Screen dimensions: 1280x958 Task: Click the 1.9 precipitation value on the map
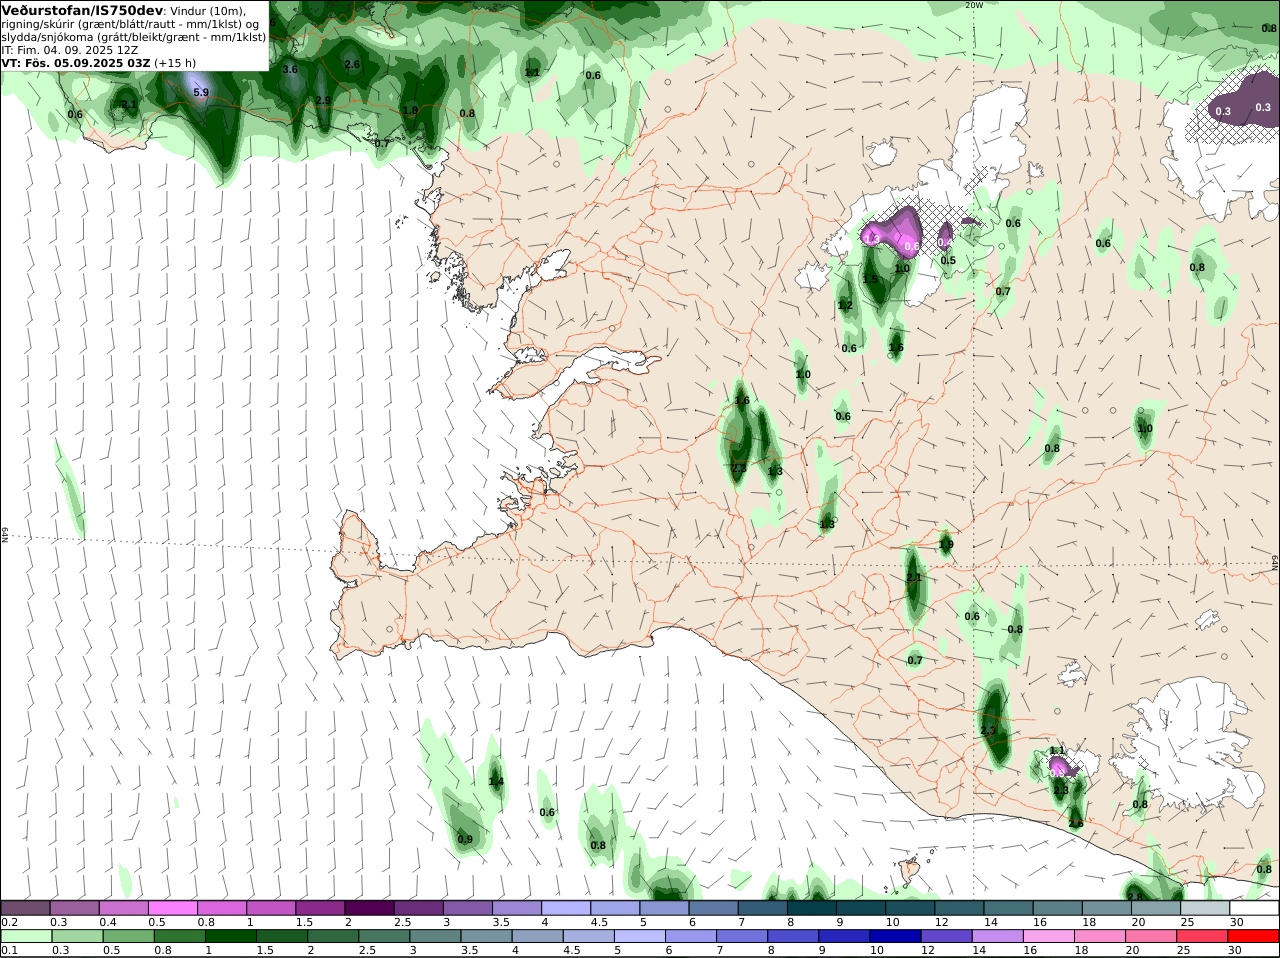pos(946,545)
